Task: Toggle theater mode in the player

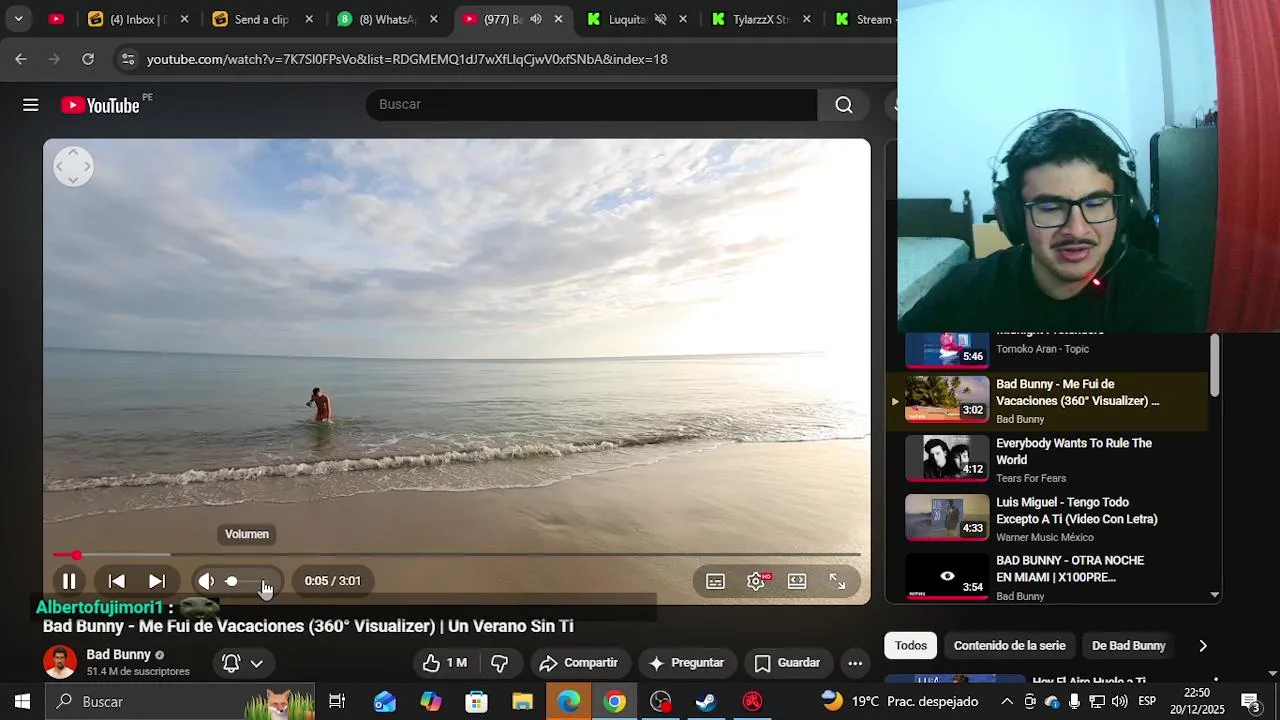Action: pyautogui.click(x=797, y=581)
